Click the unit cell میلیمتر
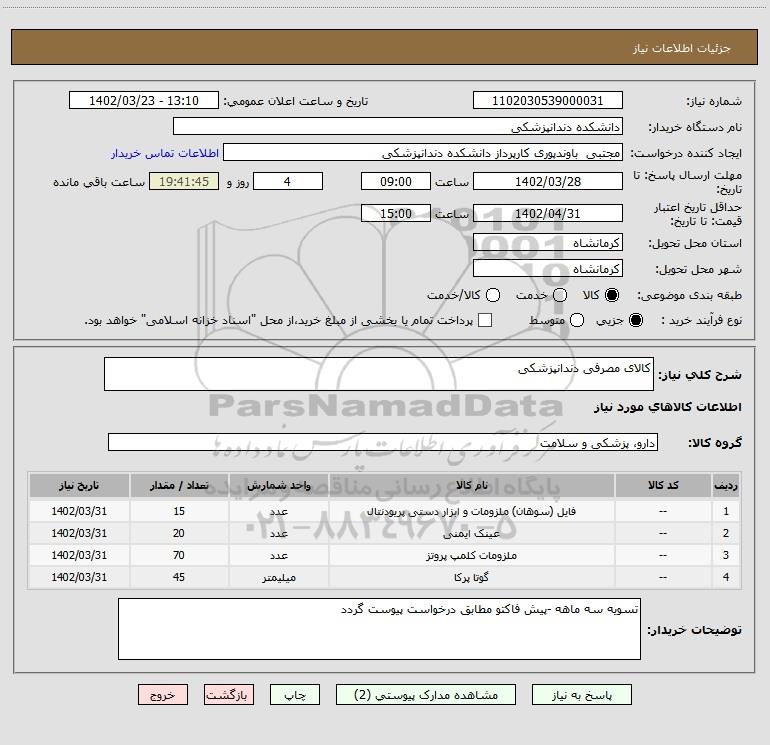 point(279,578)
